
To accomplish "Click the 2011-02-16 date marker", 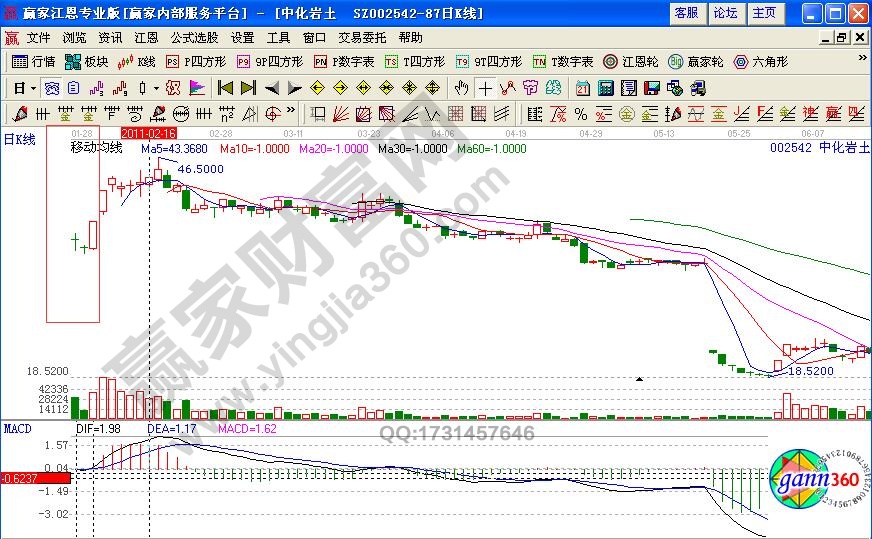I will click(149, 132).
